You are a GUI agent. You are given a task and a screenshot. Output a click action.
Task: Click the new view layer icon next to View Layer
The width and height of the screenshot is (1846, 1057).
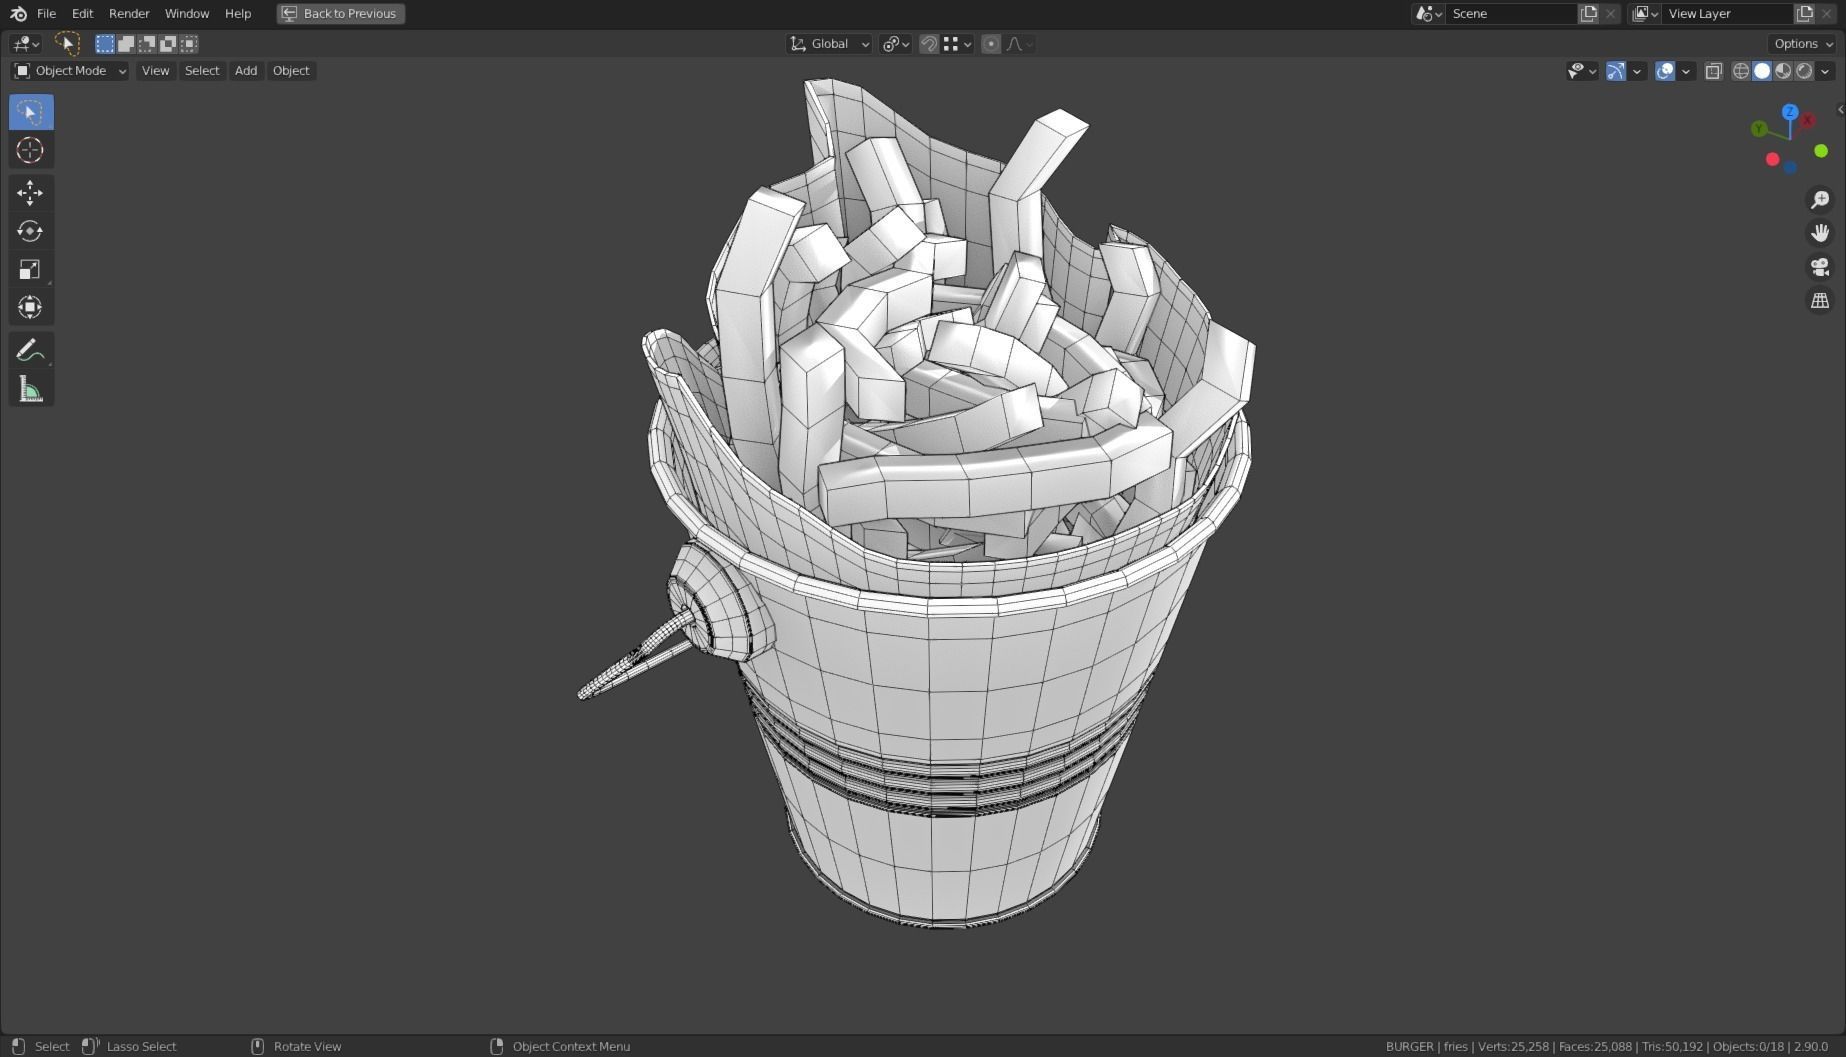(x=1804, y=13)
